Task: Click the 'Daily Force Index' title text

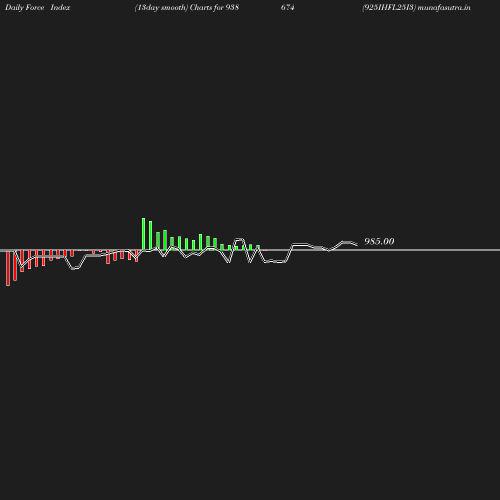Action: pos(38,7)
